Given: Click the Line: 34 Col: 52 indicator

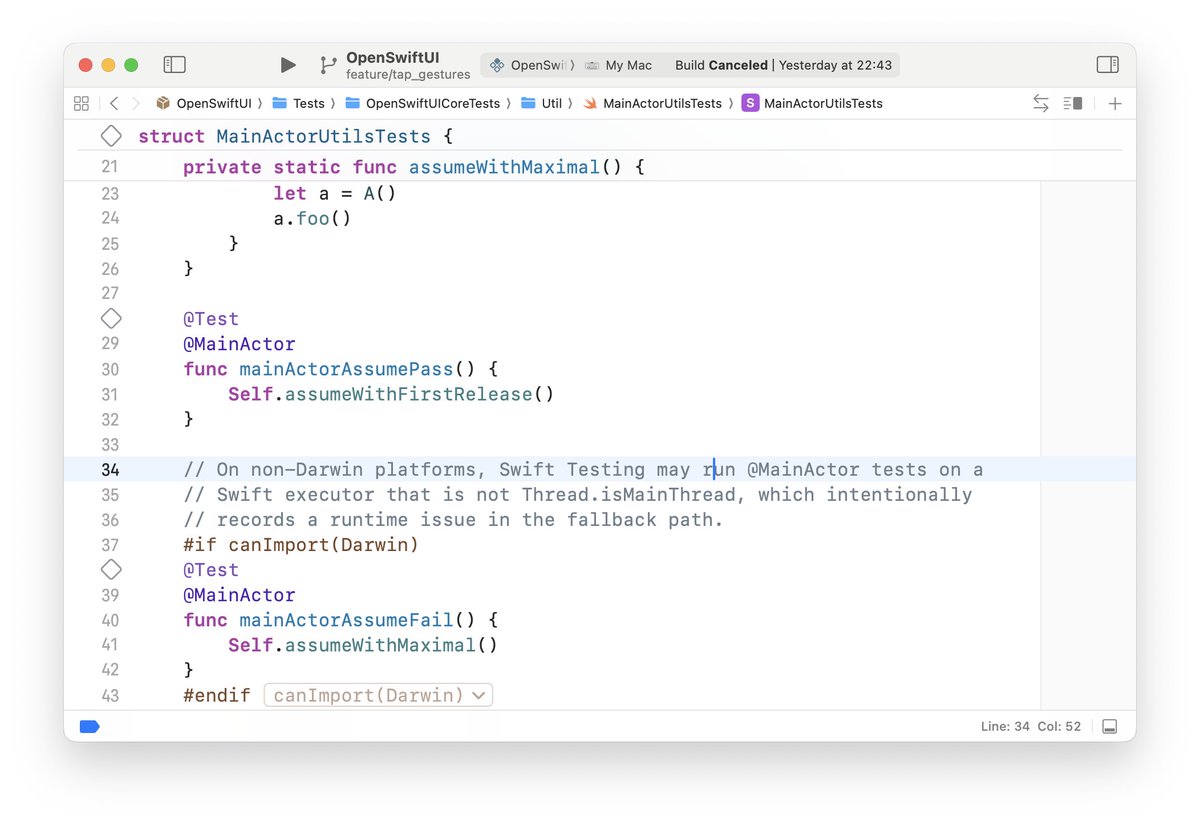Looking at the screenshot, I should (1031, 727).
